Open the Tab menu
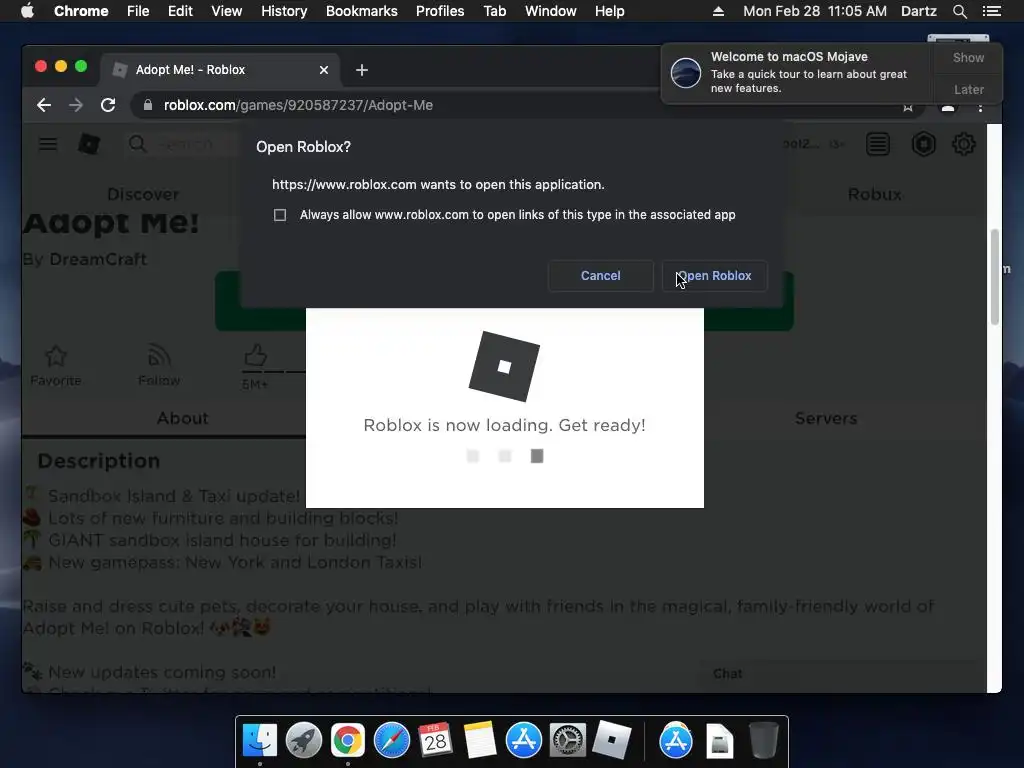The width and height of the screenshot is (1024, 768). [495, 11]
